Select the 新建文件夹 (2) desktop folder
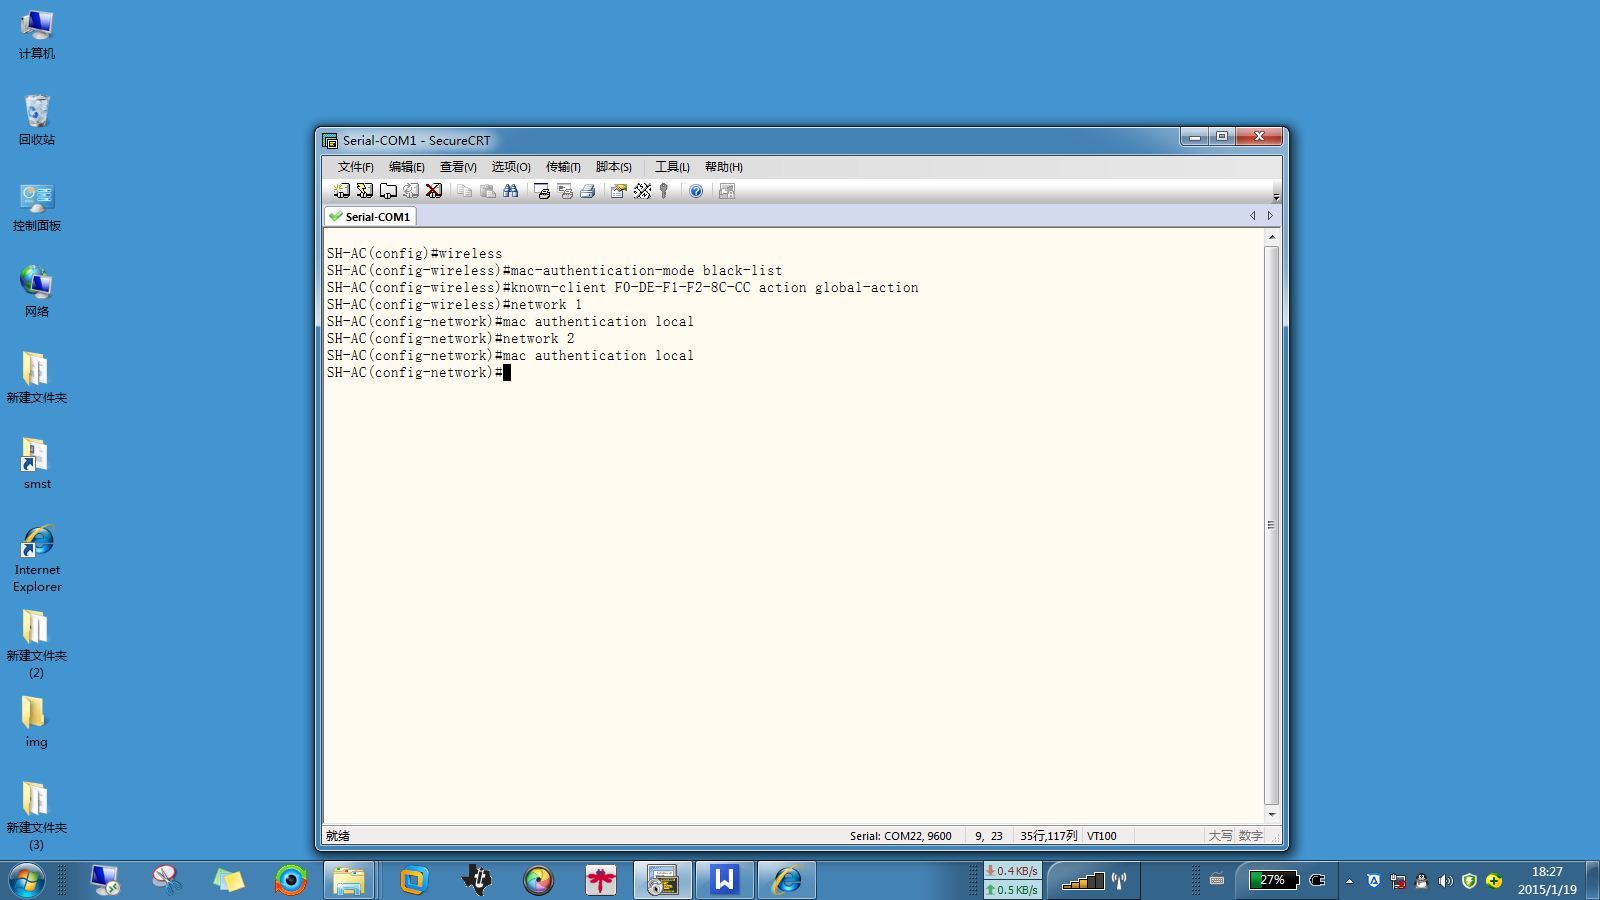Screen dimensions: 1600x900 point(37,645)
